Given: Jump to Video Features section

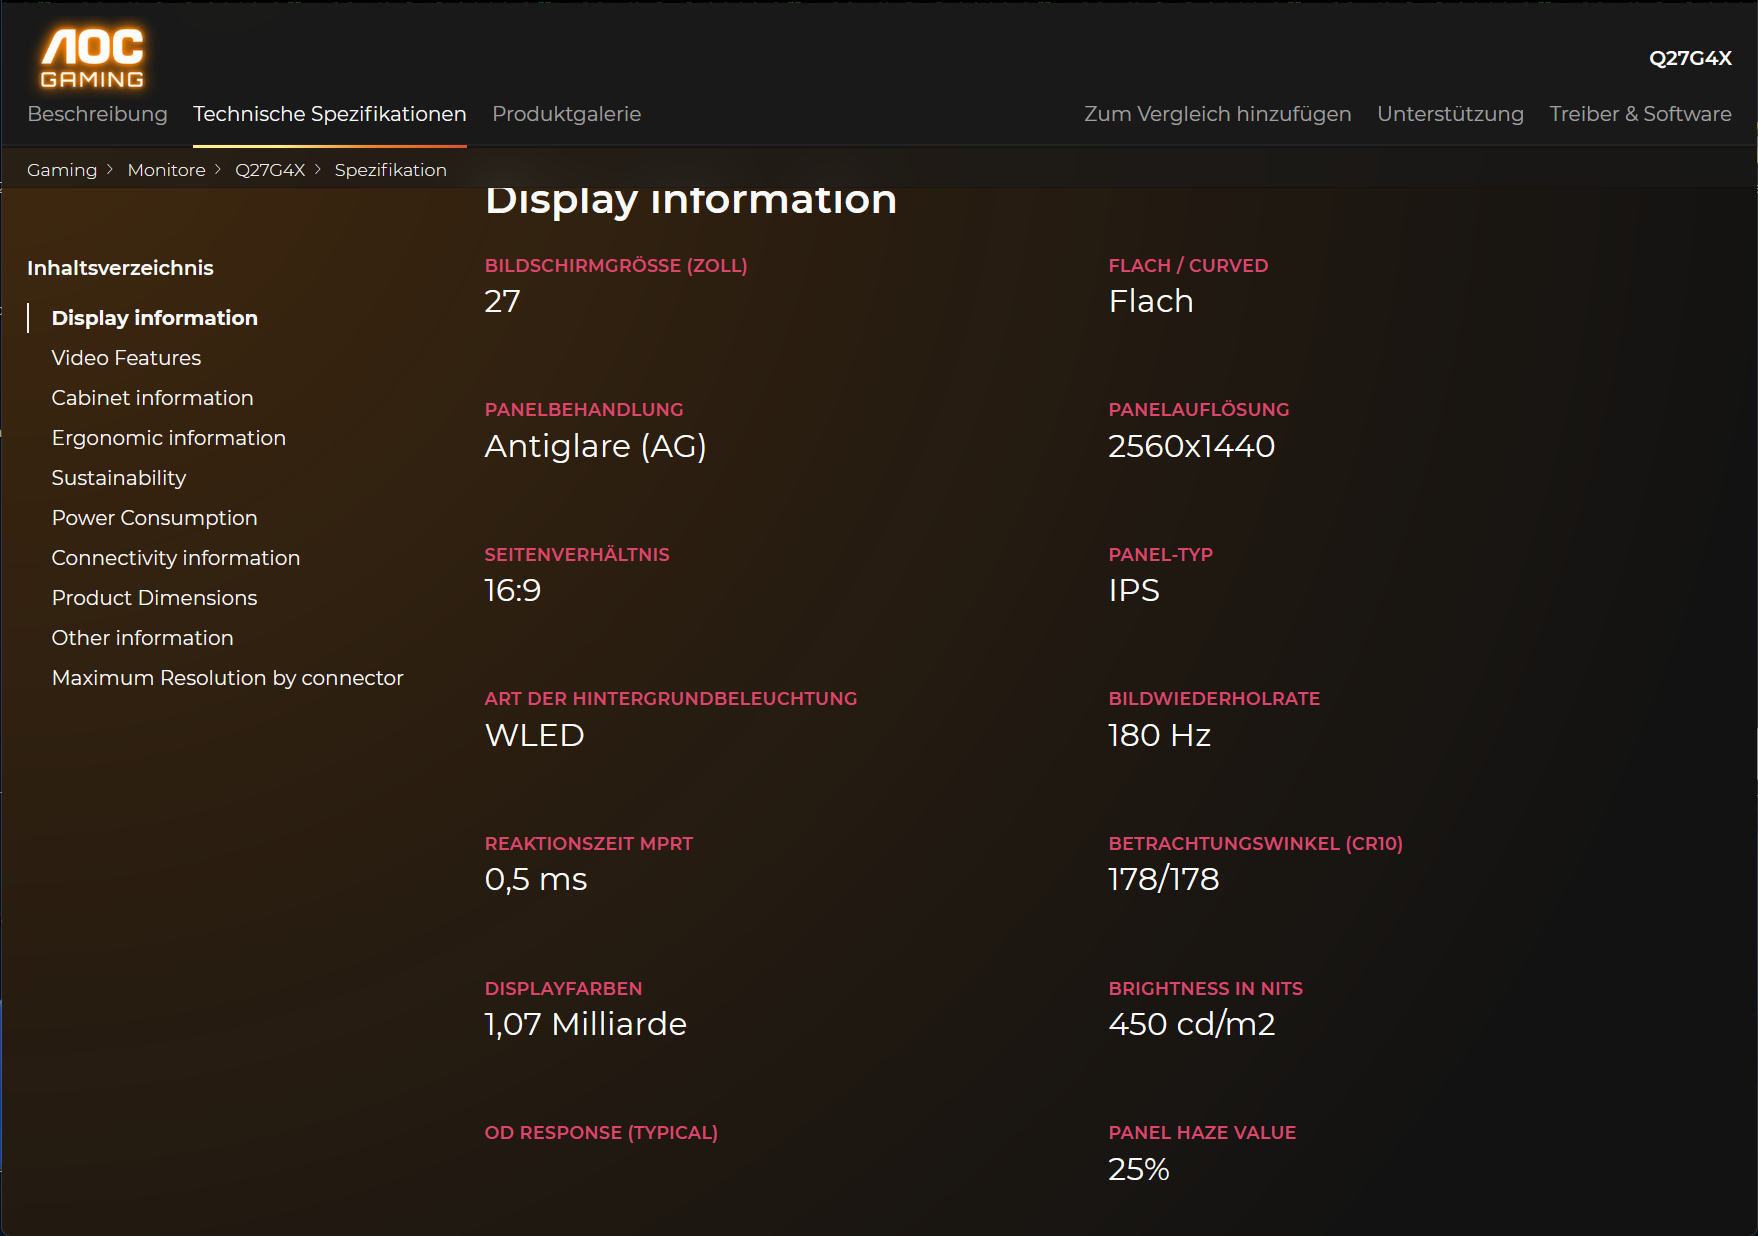Looking at the screenshot, I should coord(126,358).
